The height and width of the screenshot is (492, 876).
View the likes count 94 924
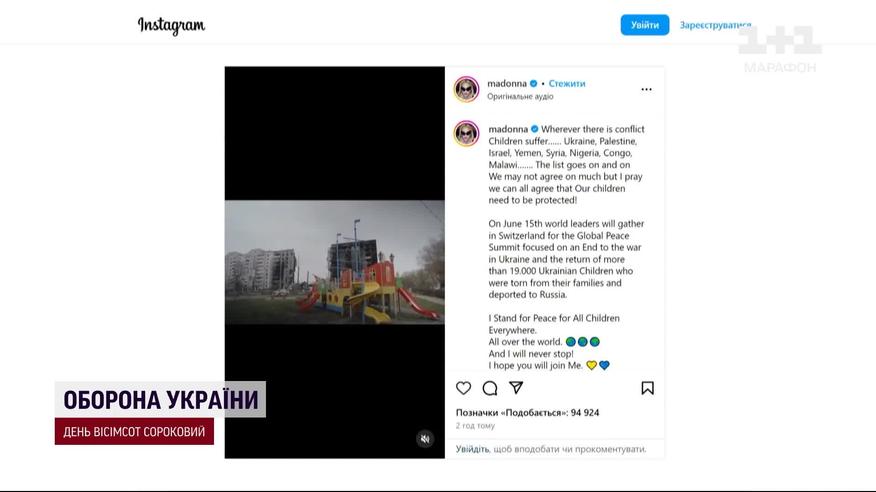point(527,413)
